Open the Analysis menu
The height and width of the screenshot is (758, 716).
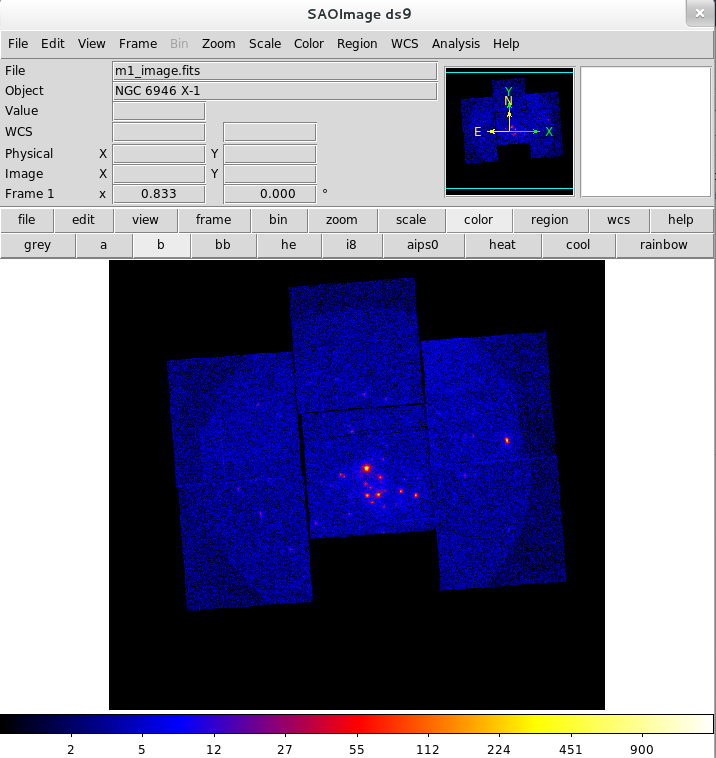tap(455, 44)
